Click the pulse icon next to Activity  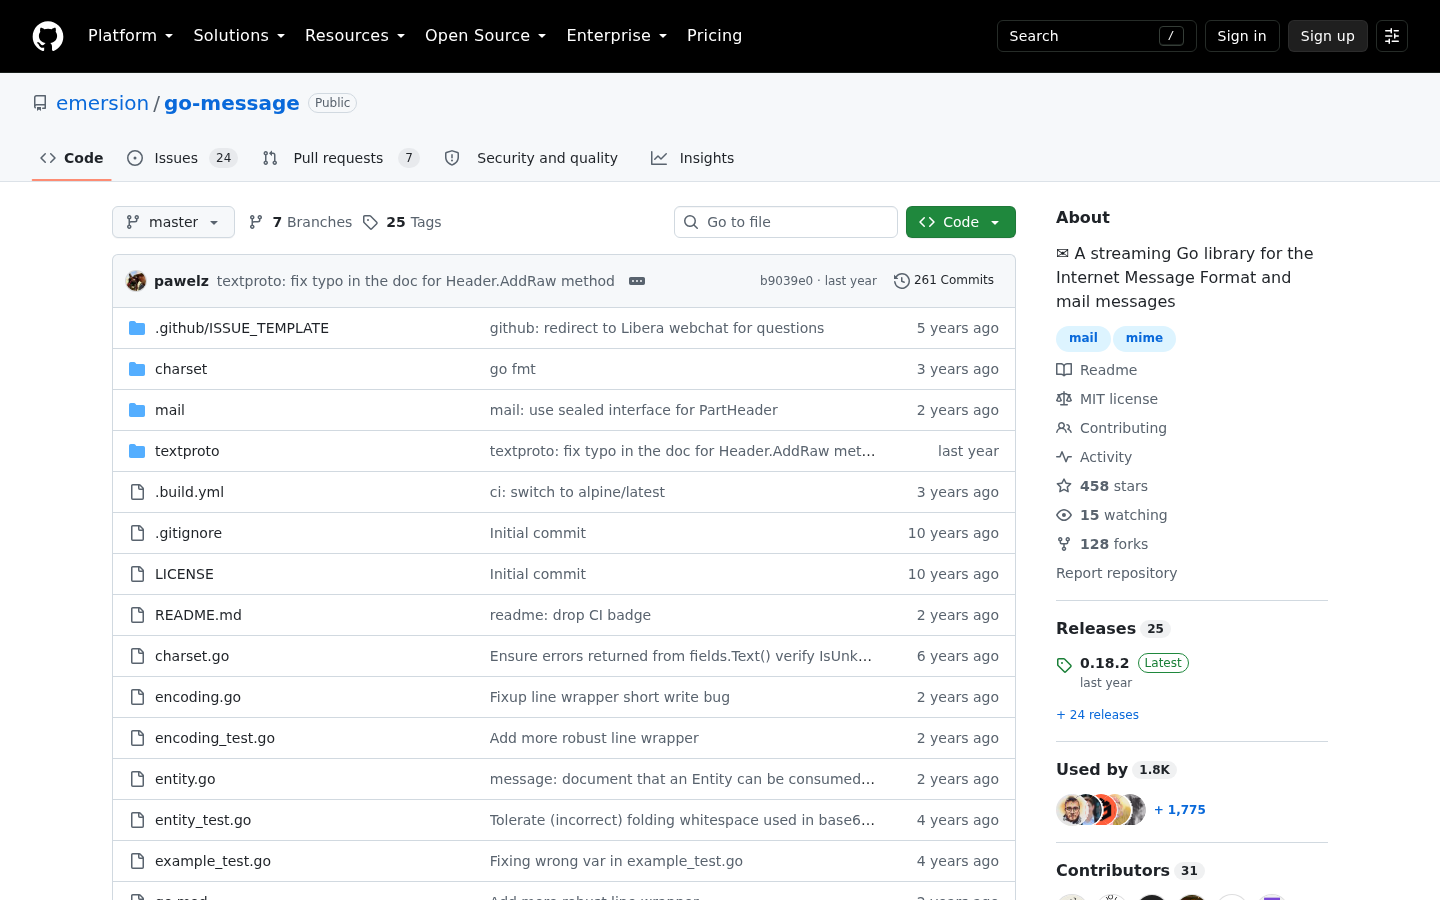[1064, 457]
